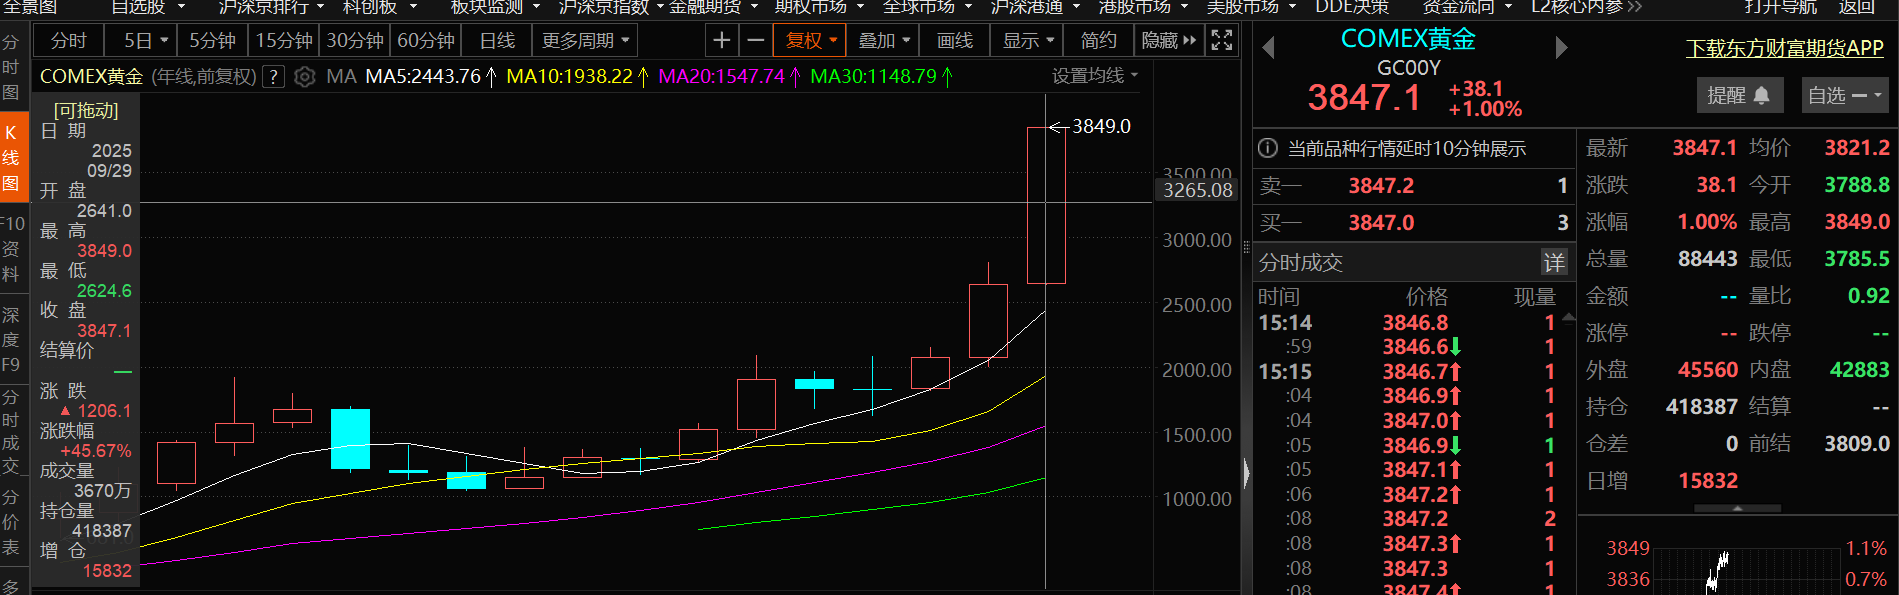This screenshot has width=1899, height=595.
Task: Enter fullscreen chart mode icon
Action: pos(1221,41)
